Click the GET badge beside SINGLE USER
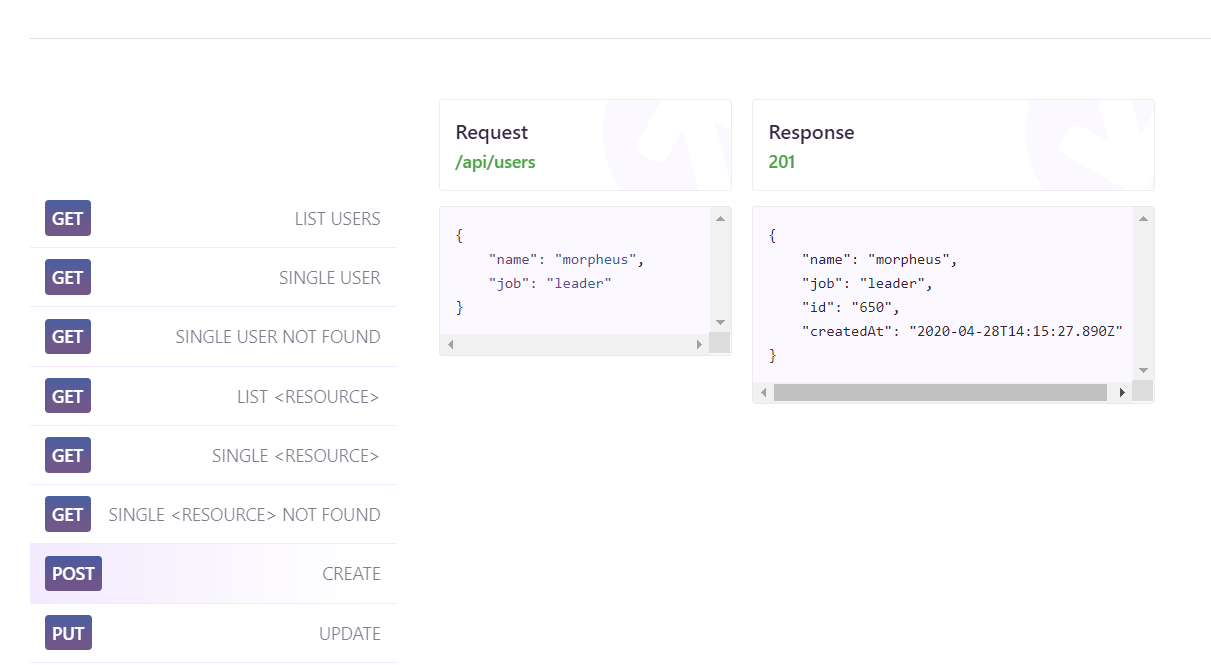Image resolution: width=1211 pixels, height=665 pixels. (x=67, y=277)
